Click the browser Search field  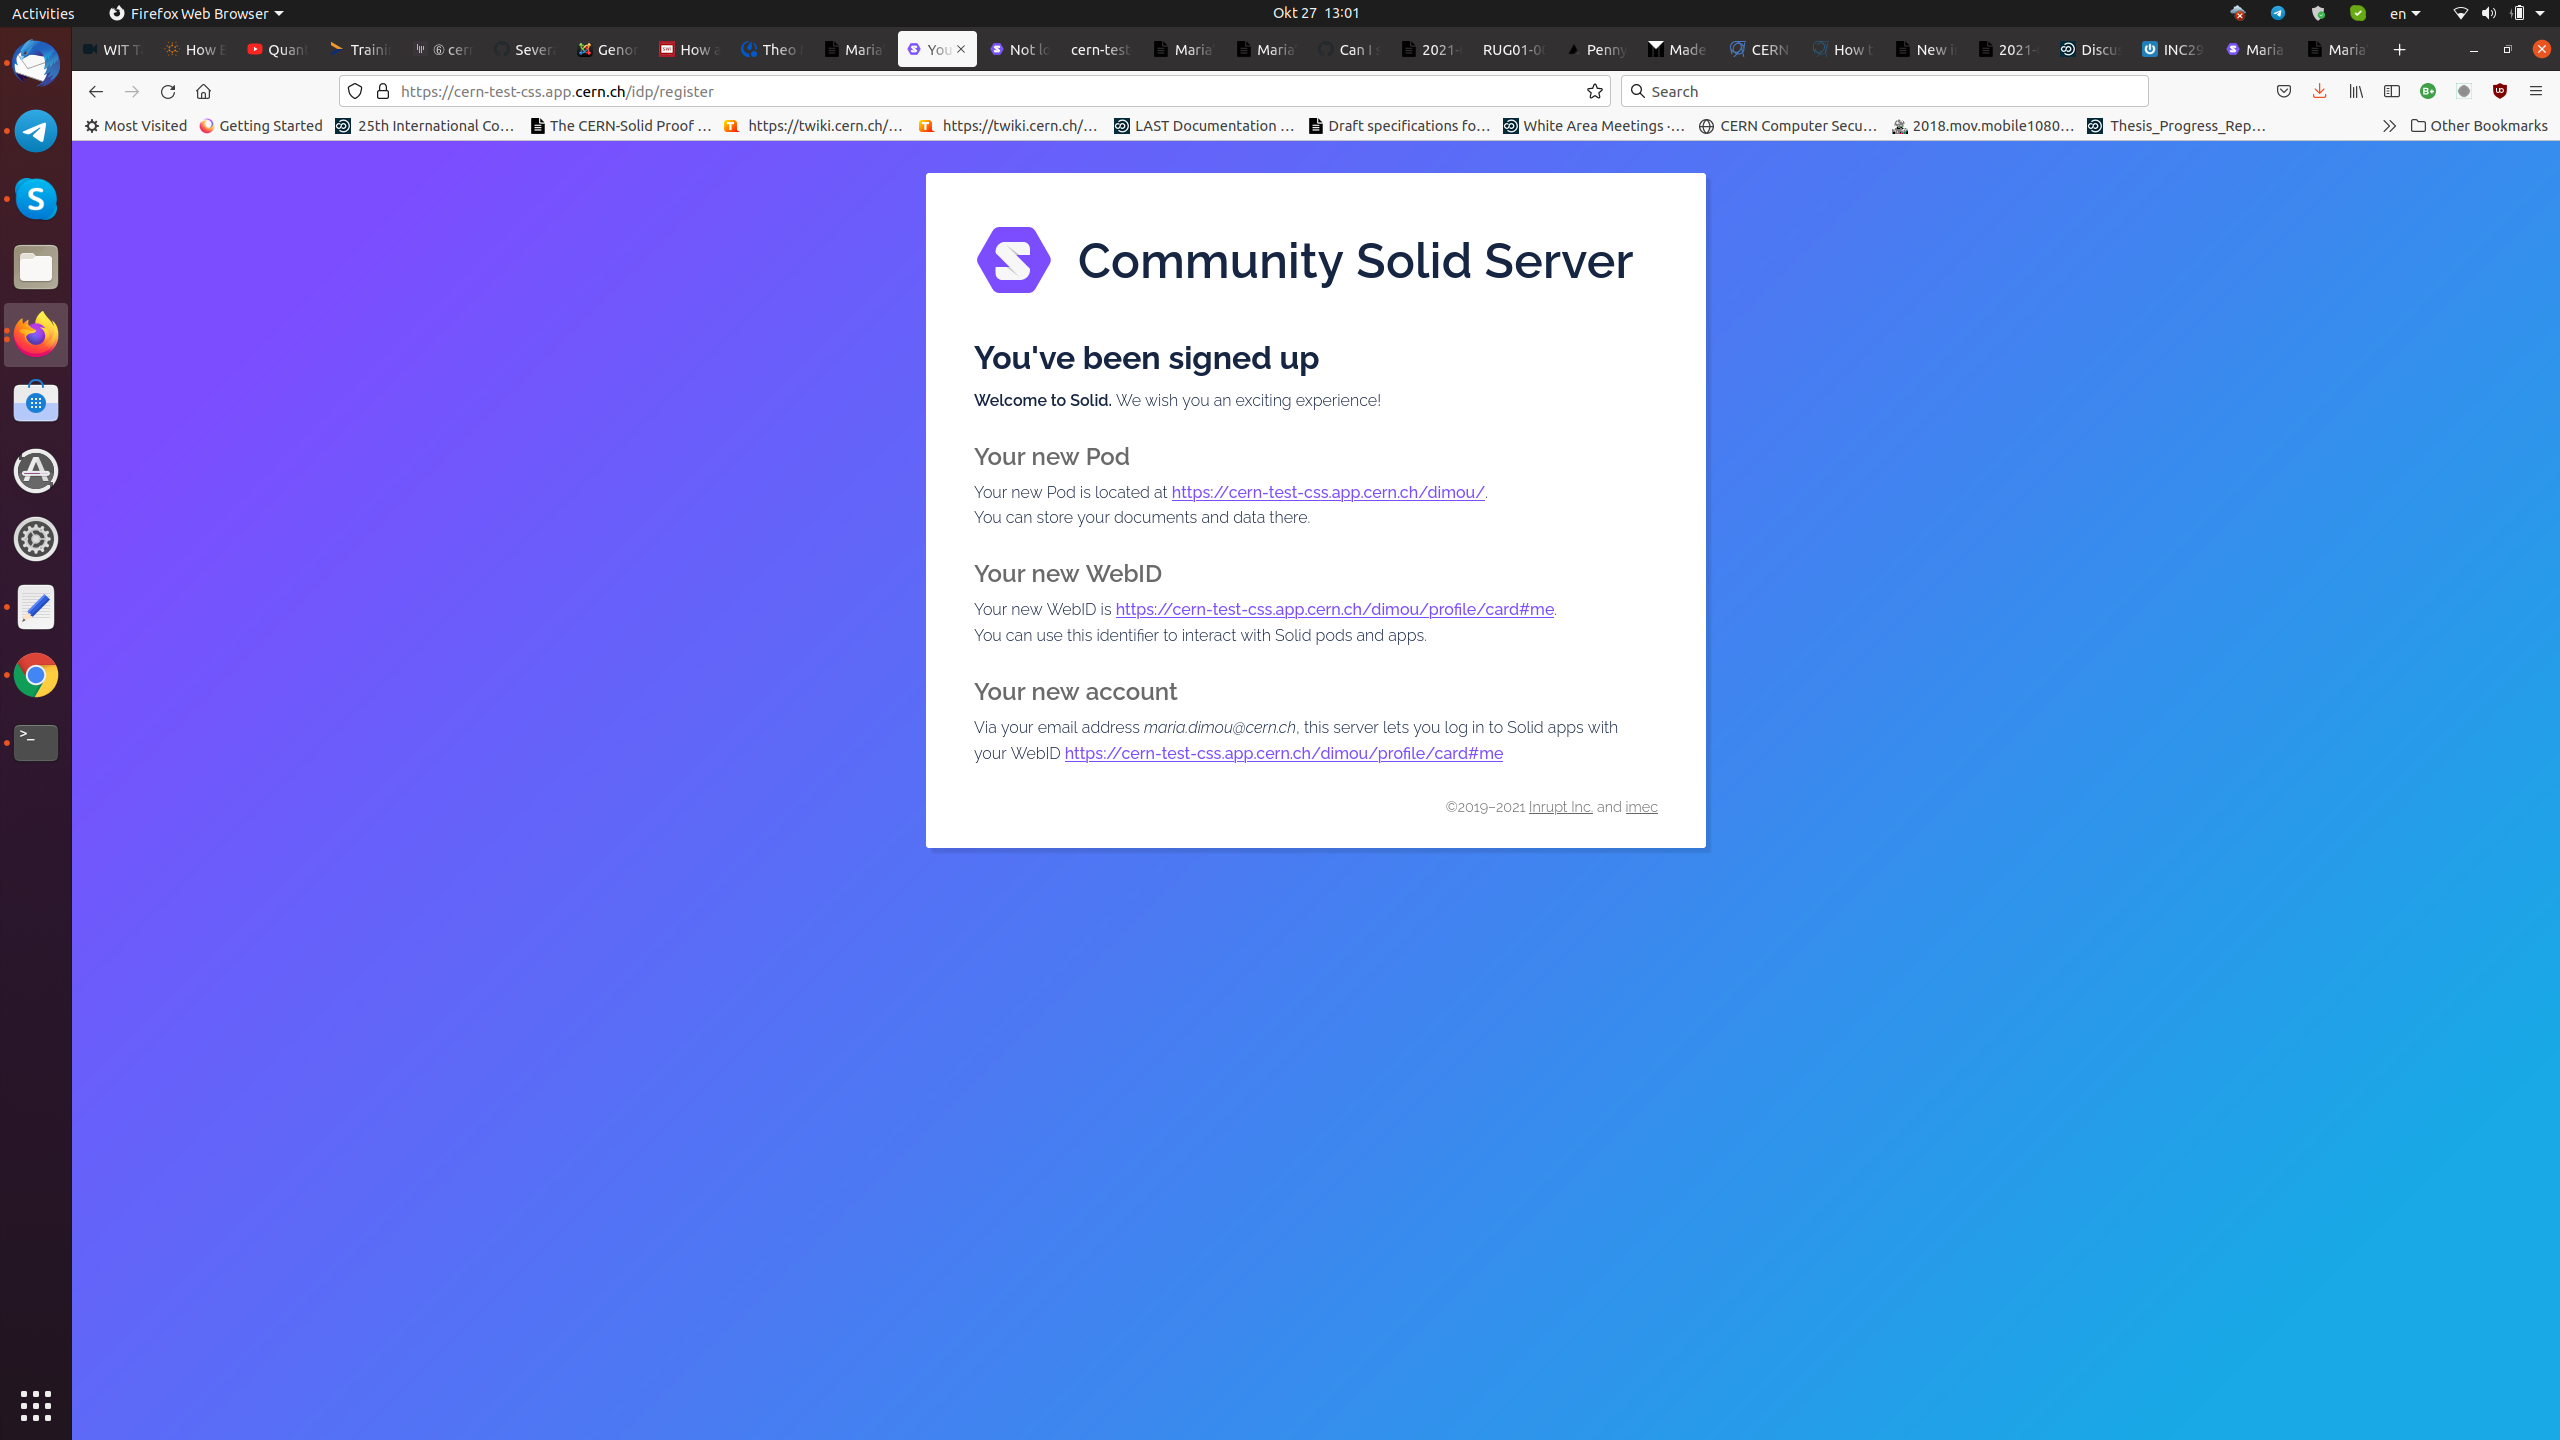1884,91
